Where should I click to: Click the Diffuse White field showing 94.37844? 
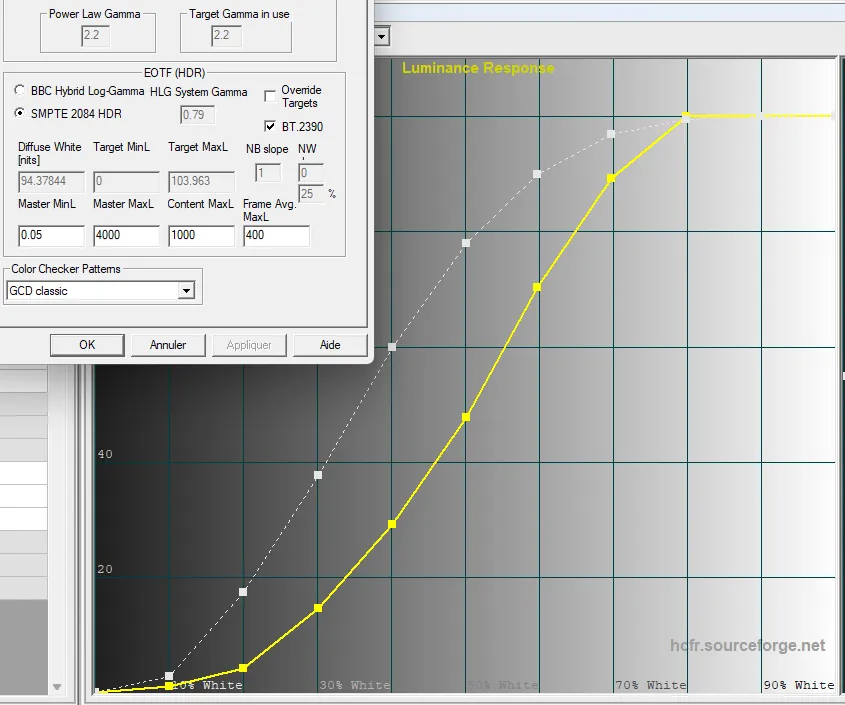[51, 182]
